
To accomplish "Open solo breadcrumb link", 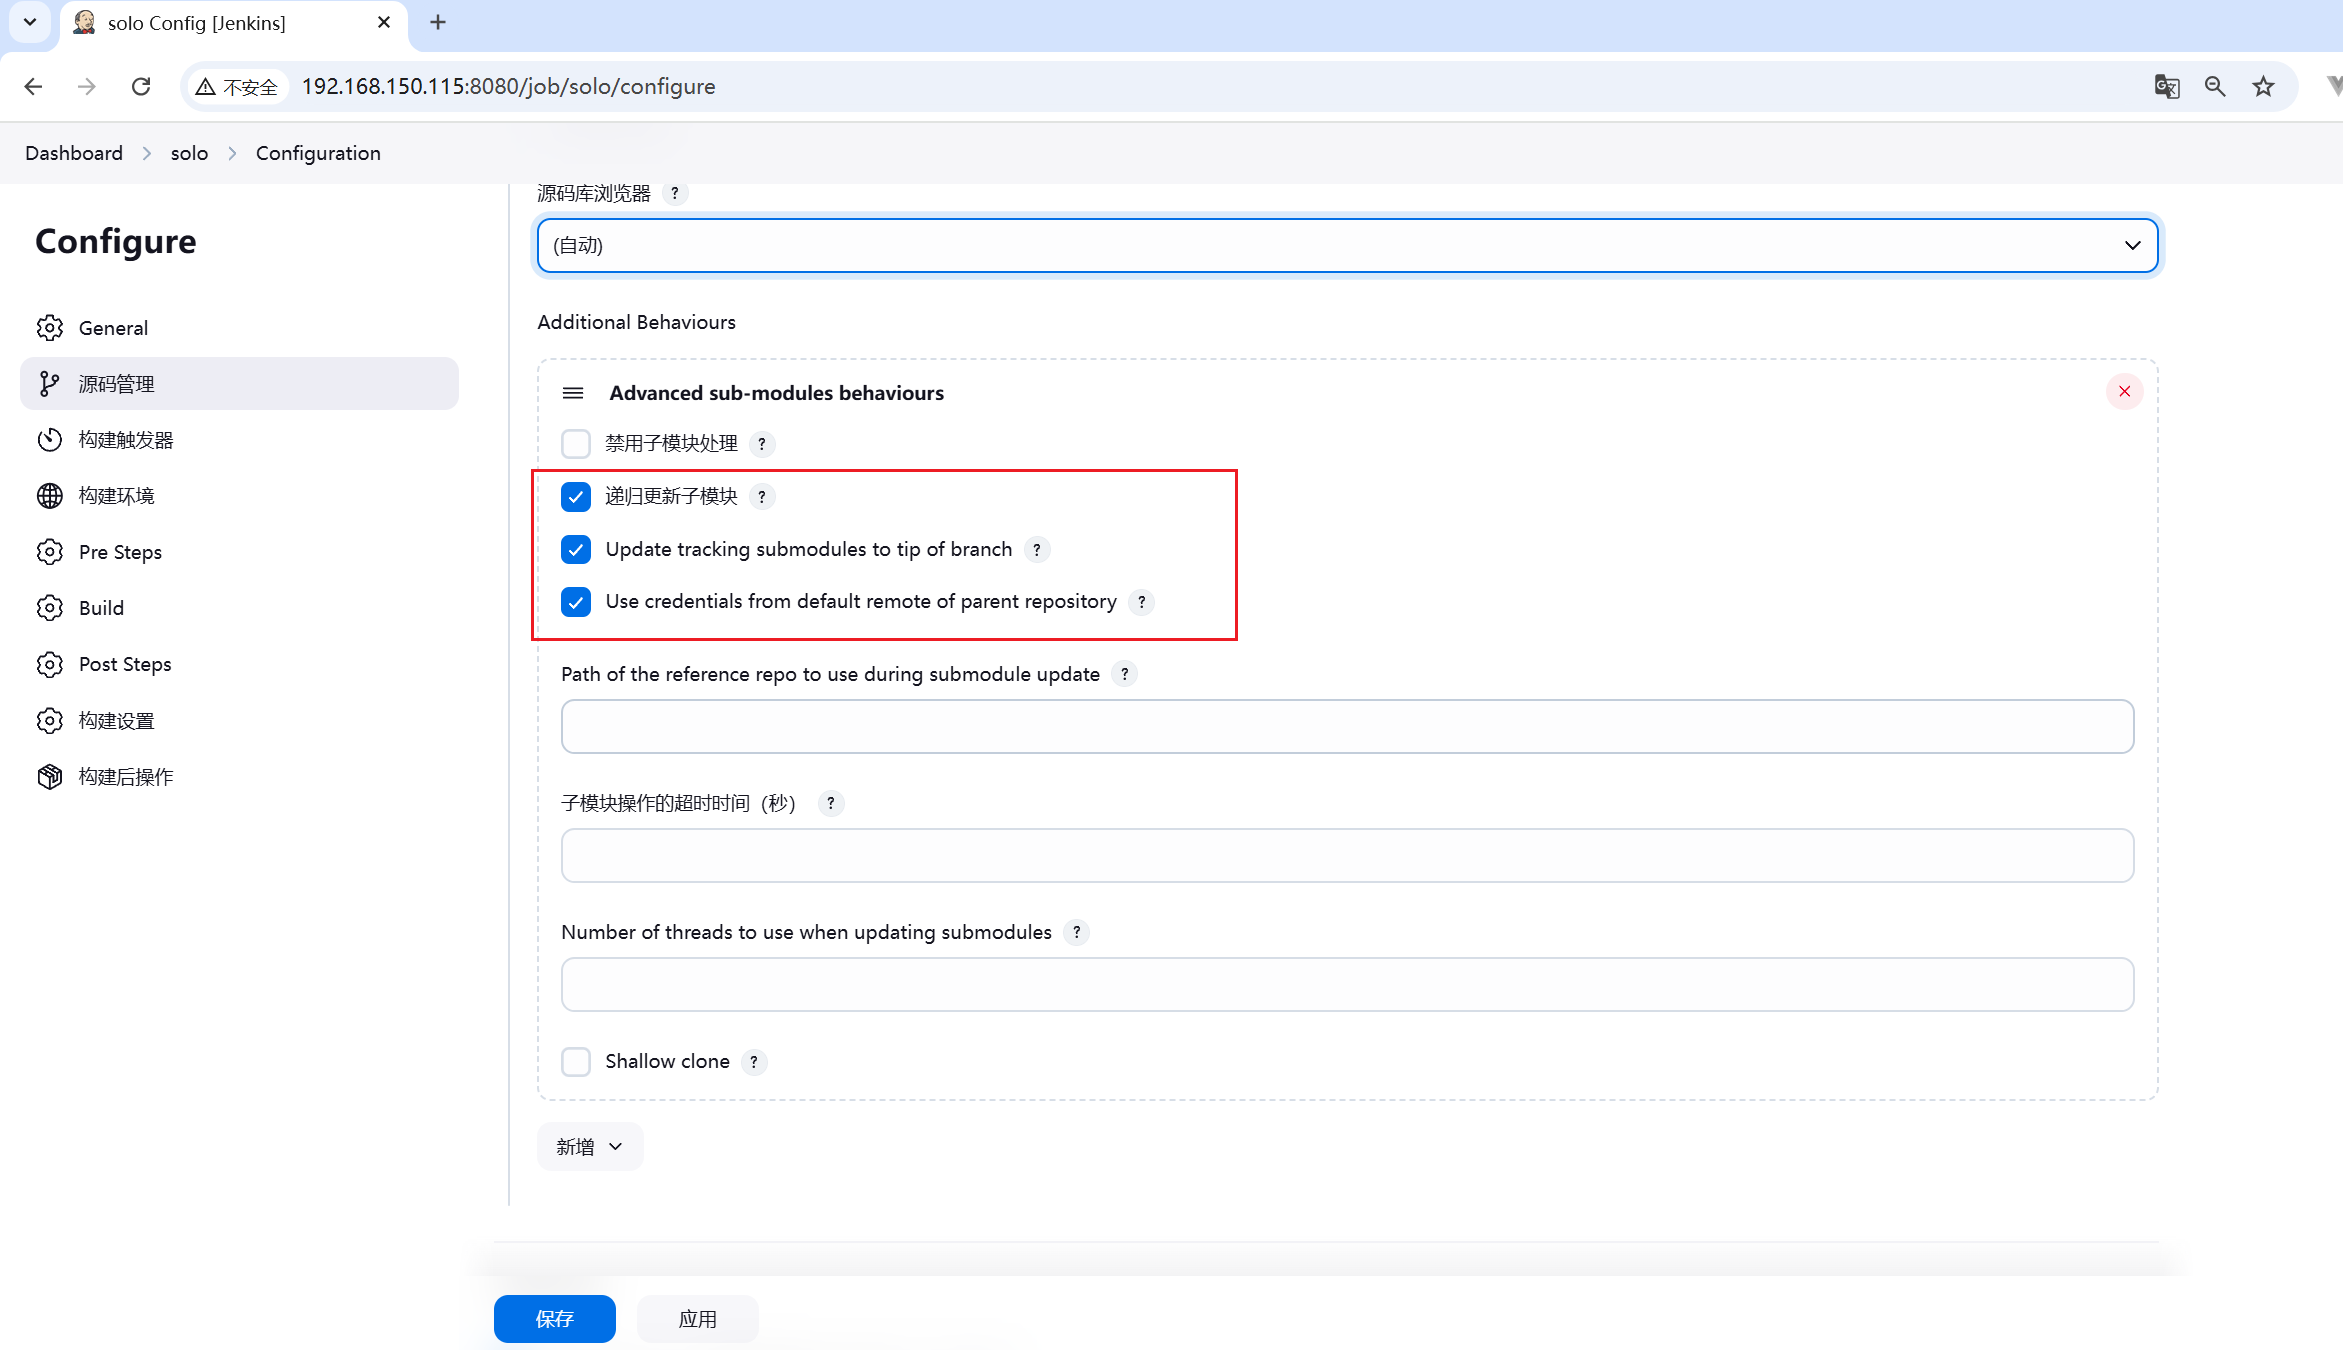I will click(x=189, y=154).
